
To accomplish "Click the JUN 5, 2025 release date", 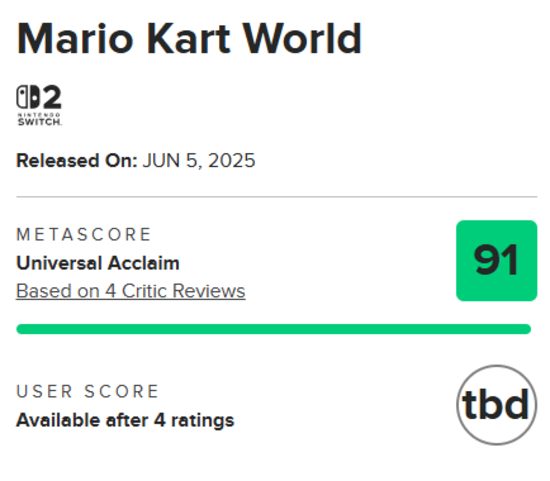I will tap(199, 161).
